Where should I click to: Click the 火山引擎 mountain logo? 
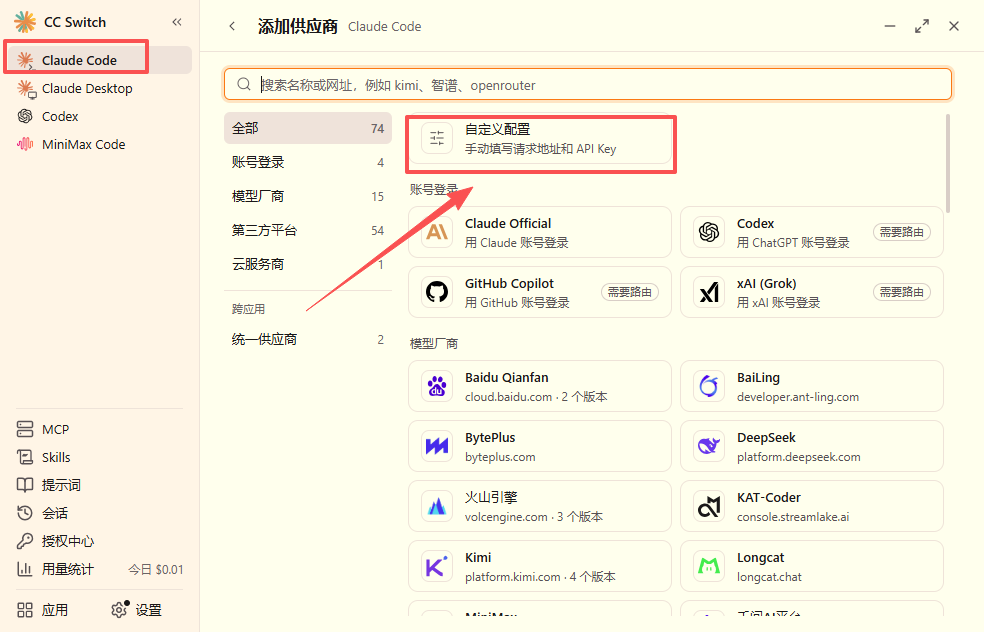pyautogui.click(x=437, y=506)
